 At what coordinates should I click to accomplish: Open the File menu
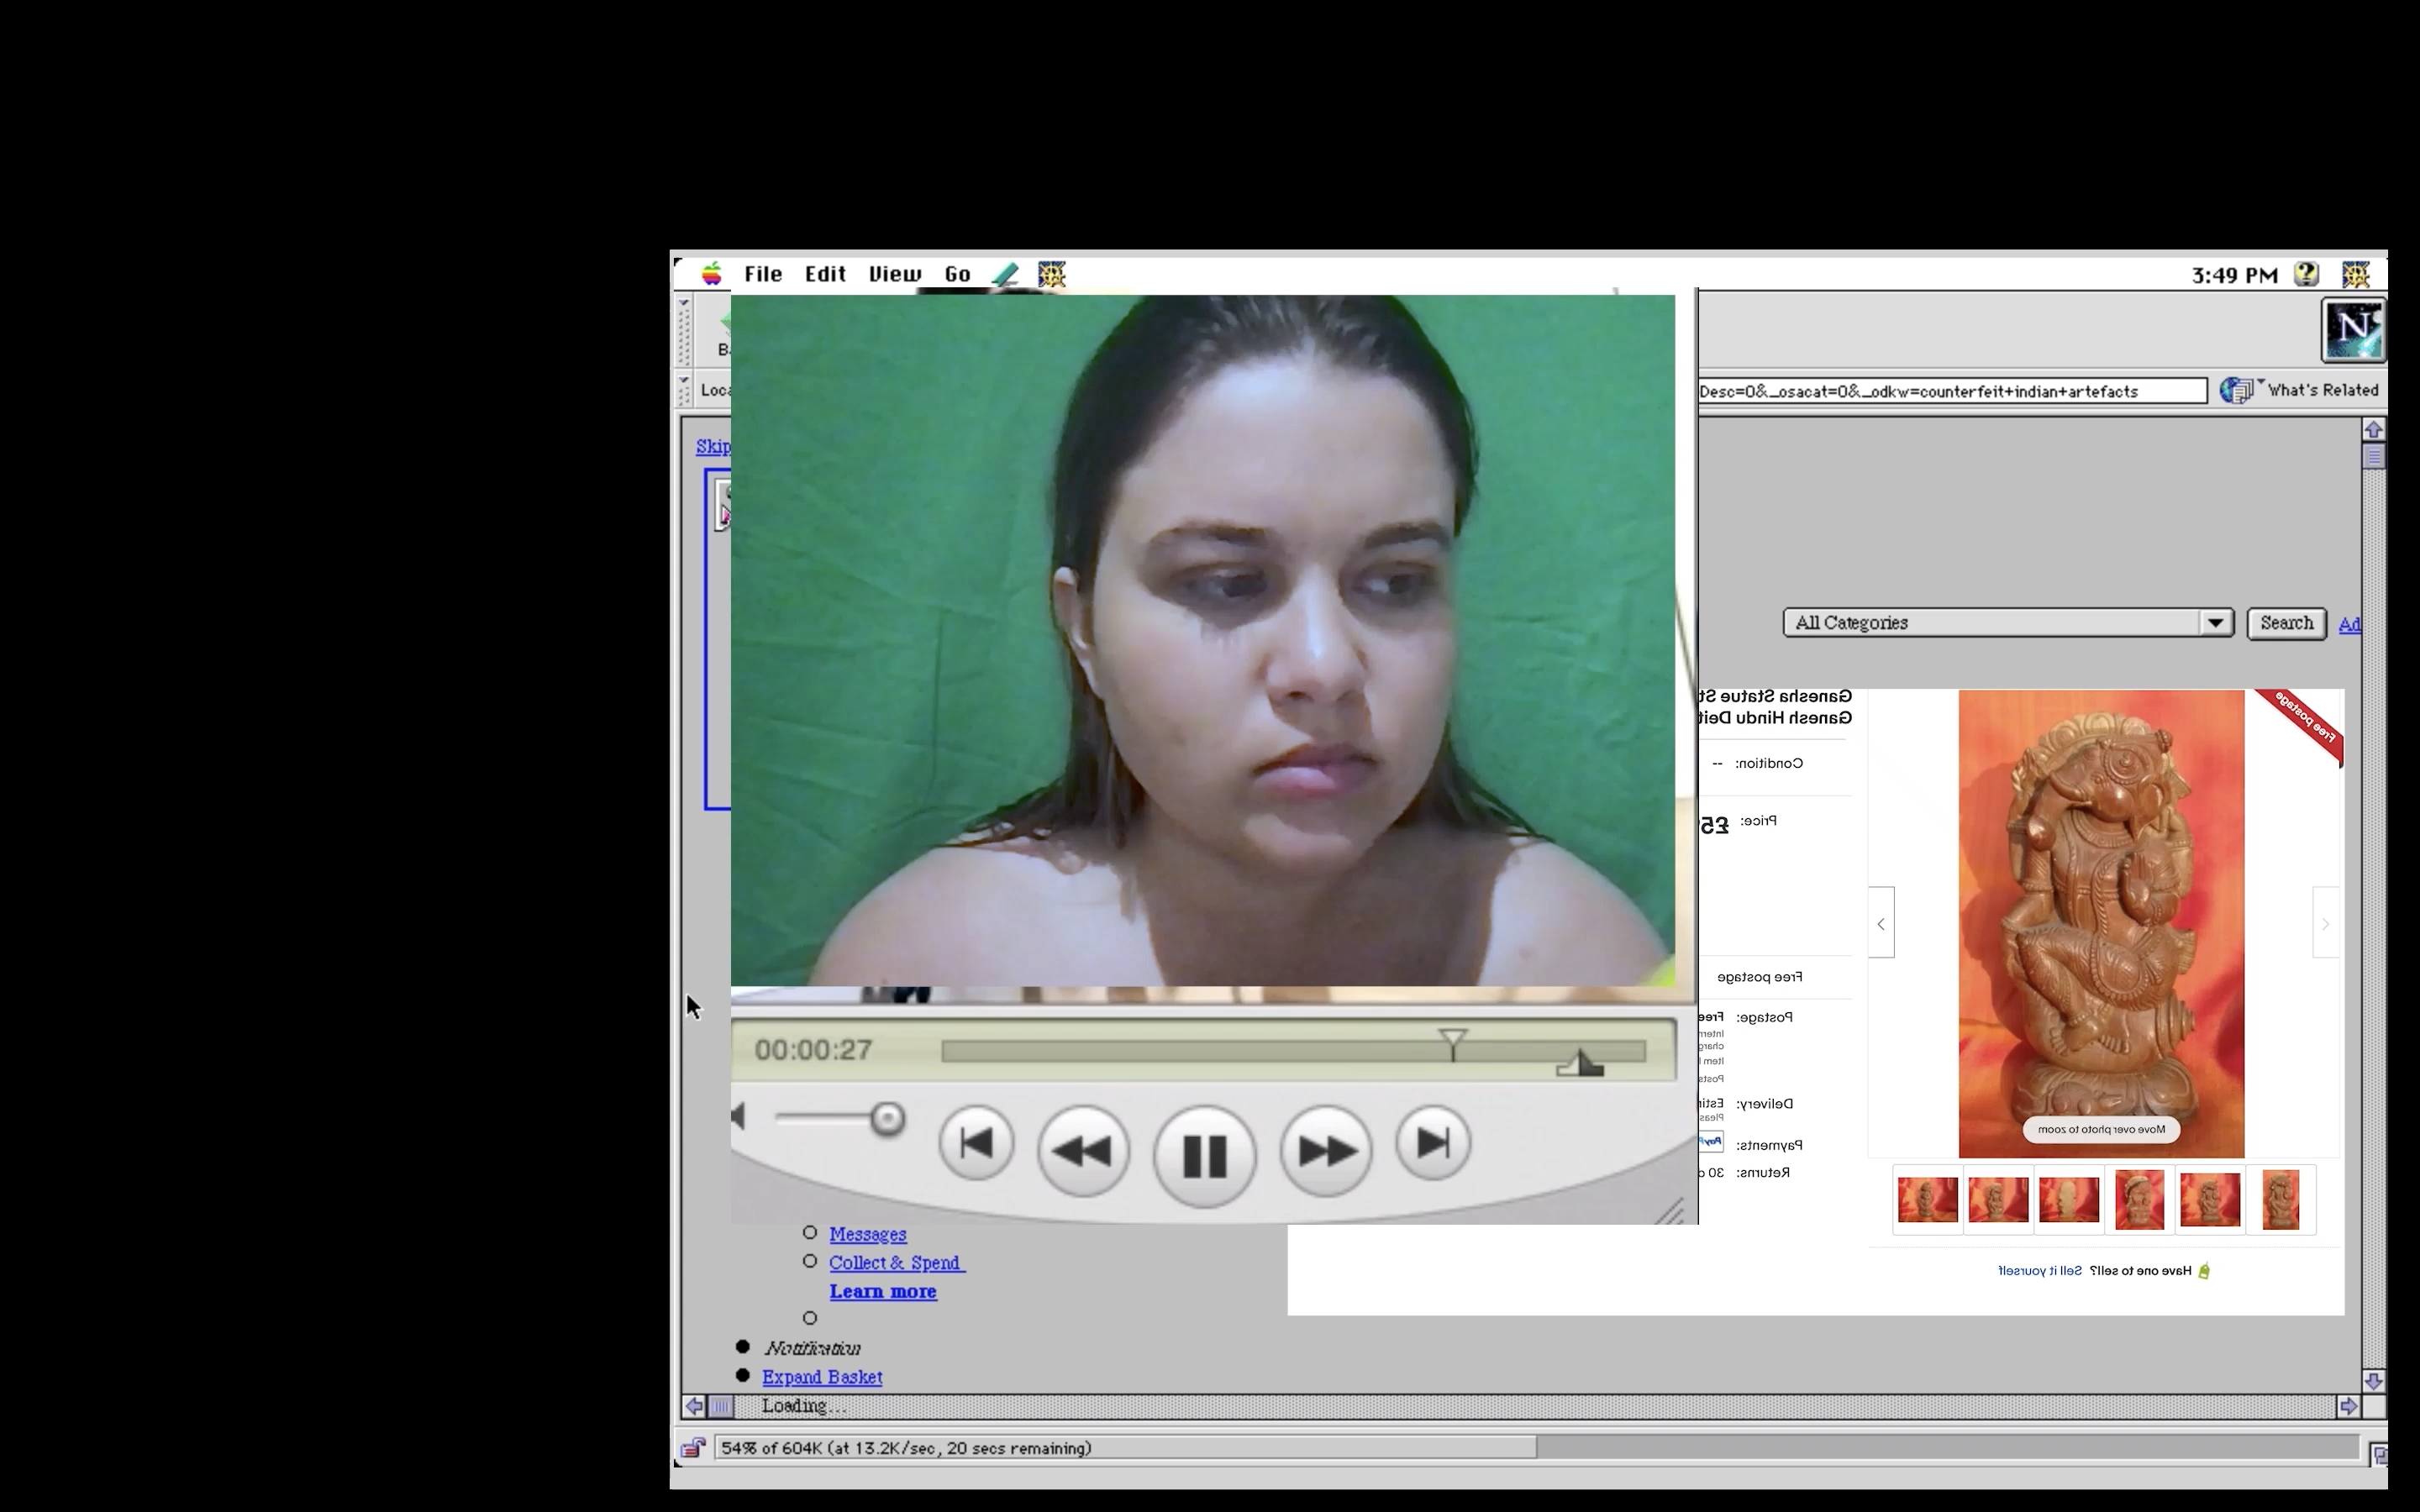click(x=762, y=274)
